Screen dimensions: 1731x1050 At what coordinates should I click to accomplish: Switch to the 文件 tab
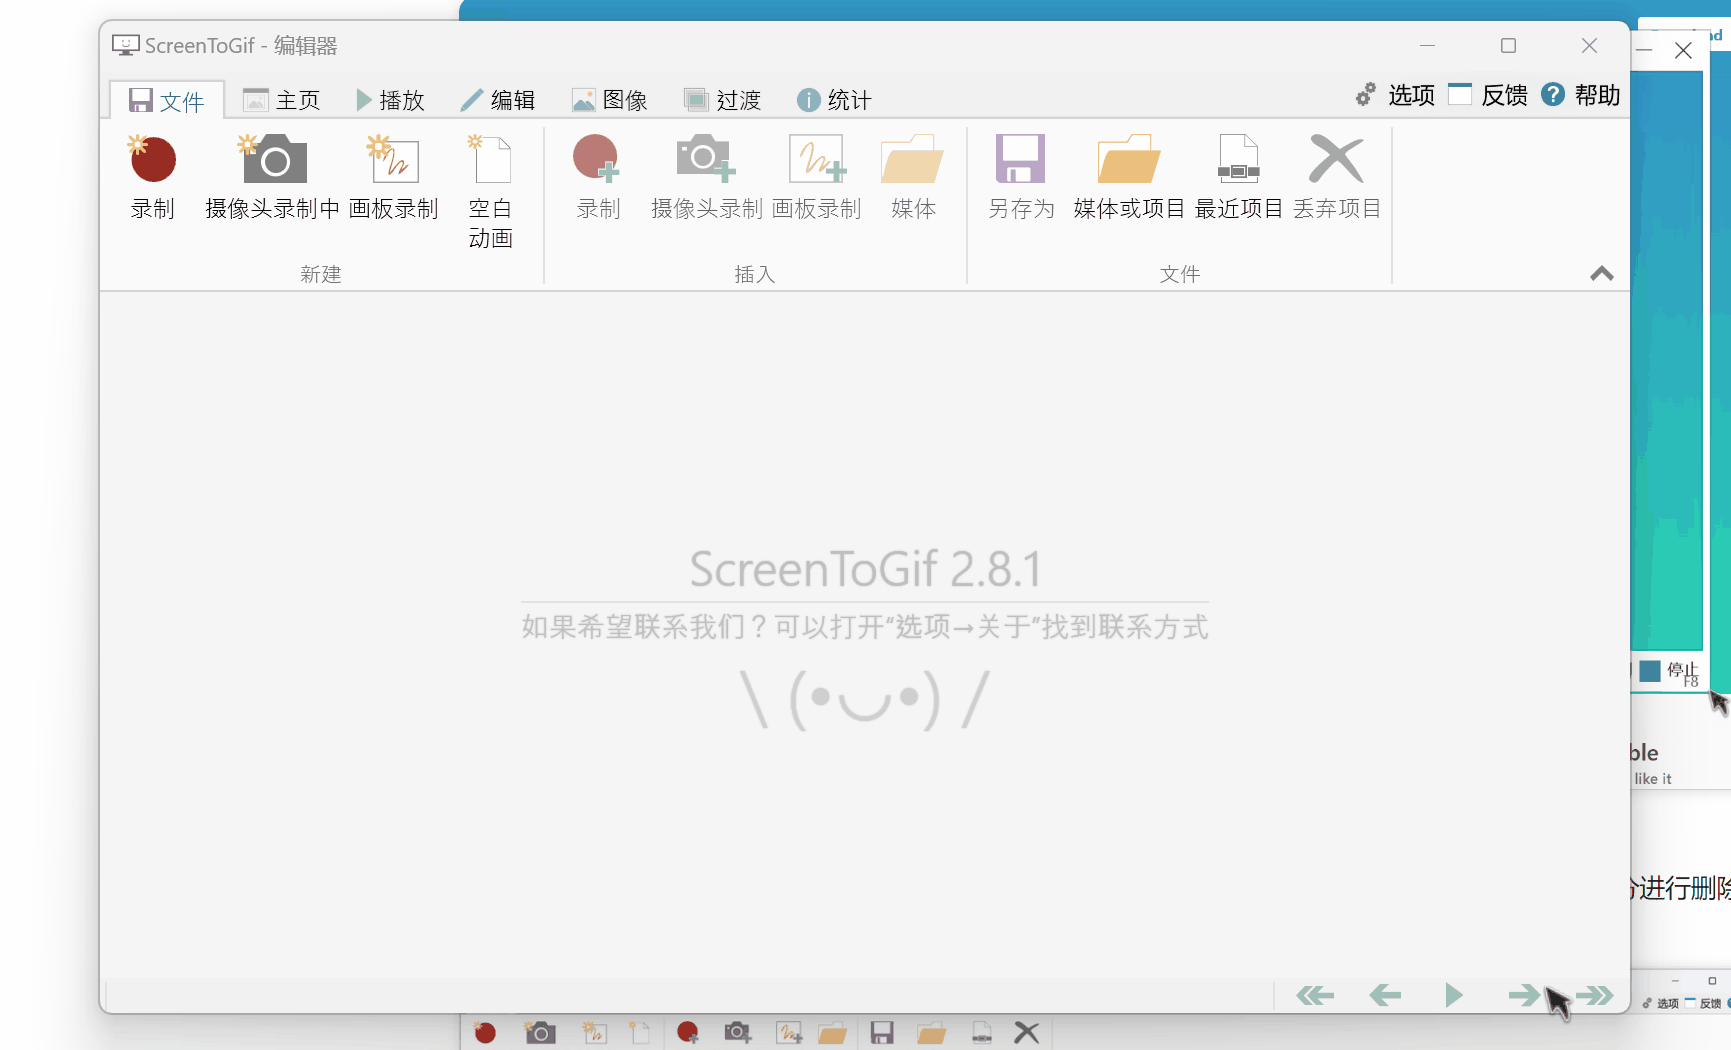[x=167, y=100]
